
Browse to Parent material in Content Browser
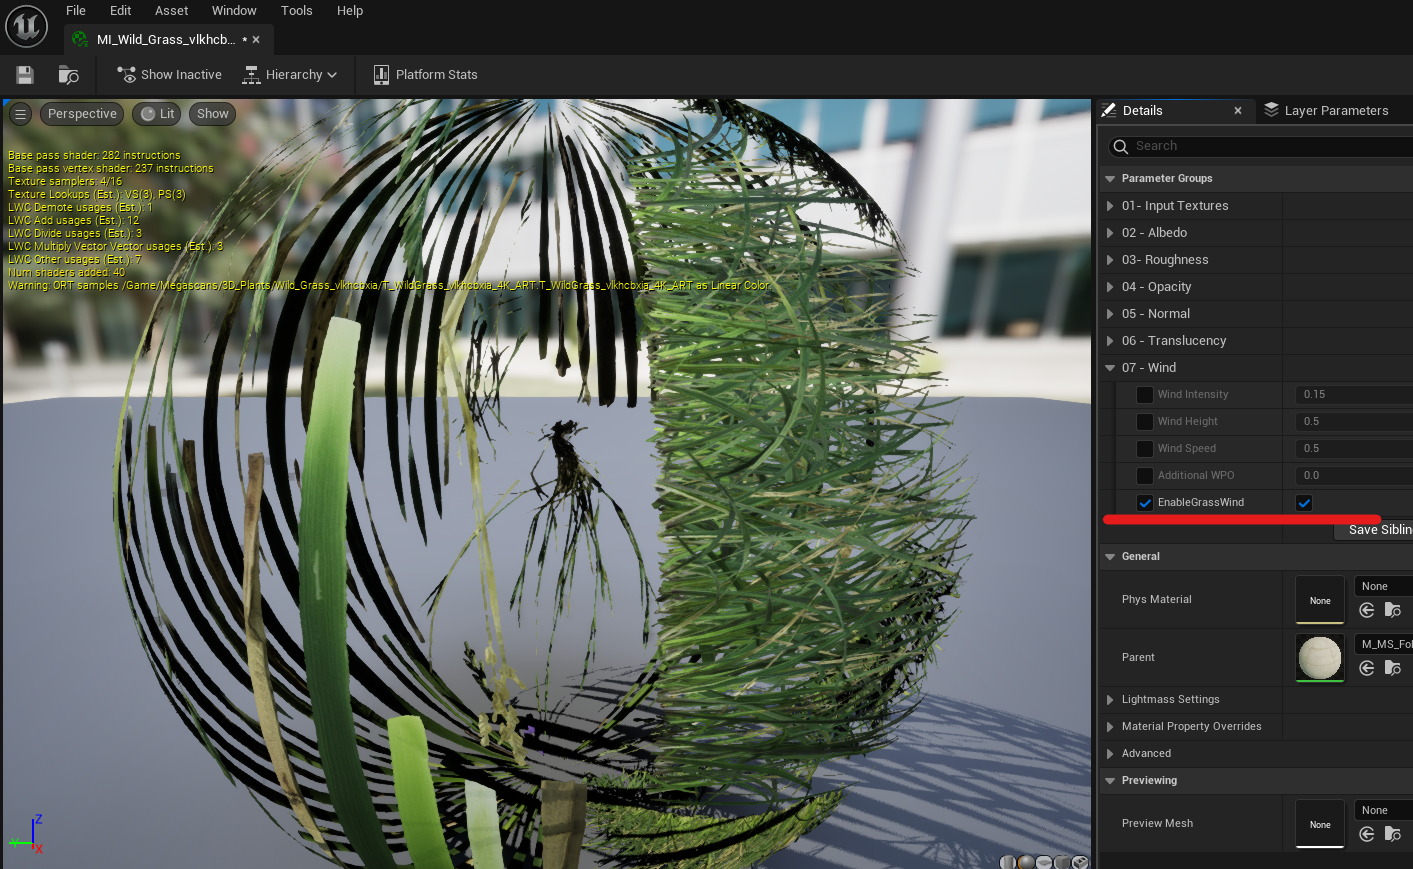[1392, 668]
